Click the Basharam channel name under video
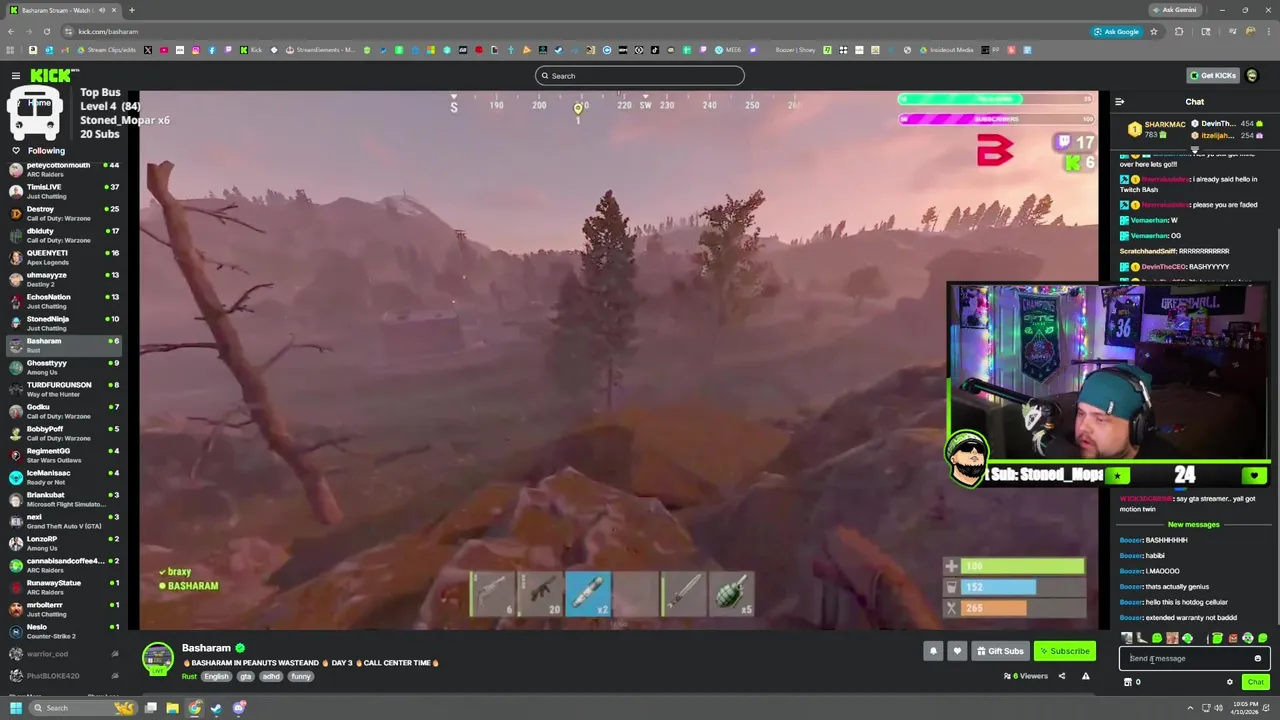 click(206, 648)
